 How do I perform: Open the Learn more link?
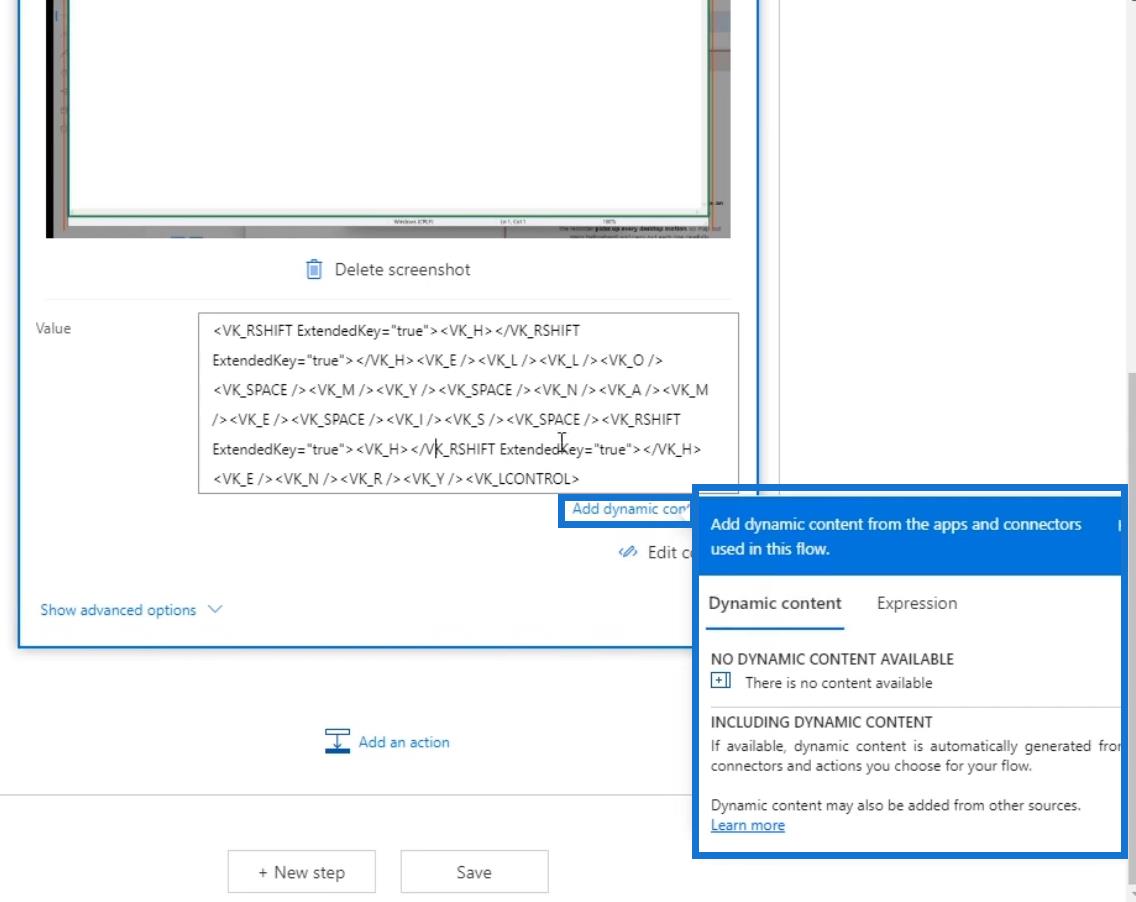click(x=747, y=825)
